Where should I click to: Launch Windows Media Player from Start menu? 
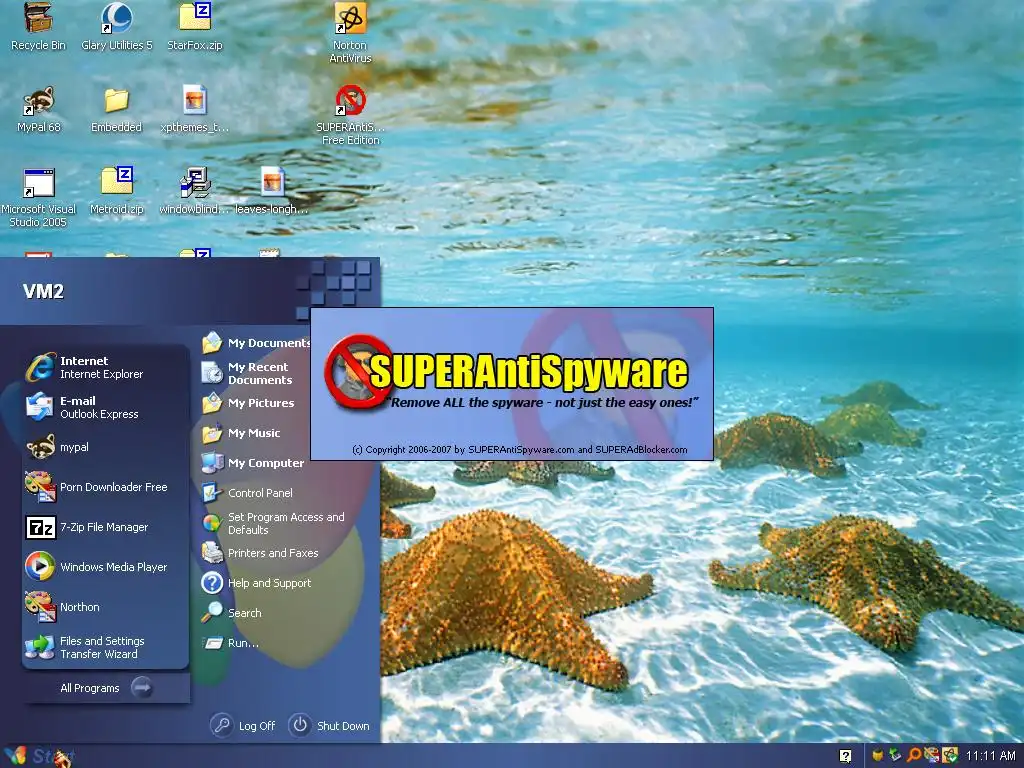coord(105,567)
